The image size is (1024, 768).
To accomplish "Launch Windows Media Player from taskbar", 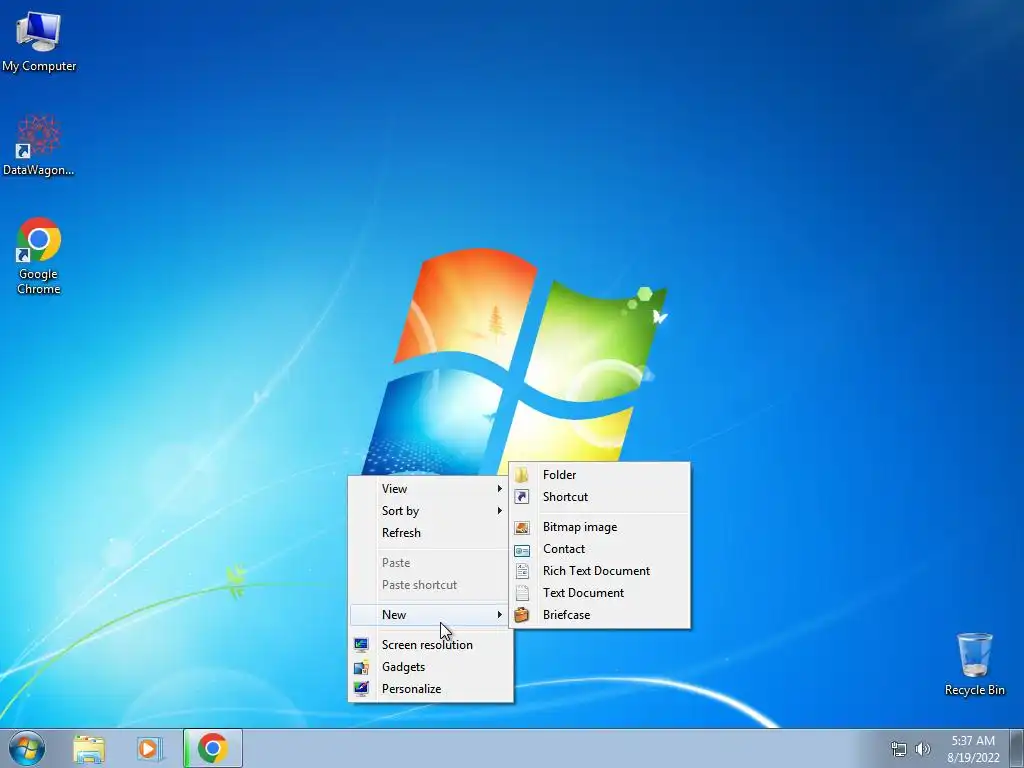I will 148,749.
